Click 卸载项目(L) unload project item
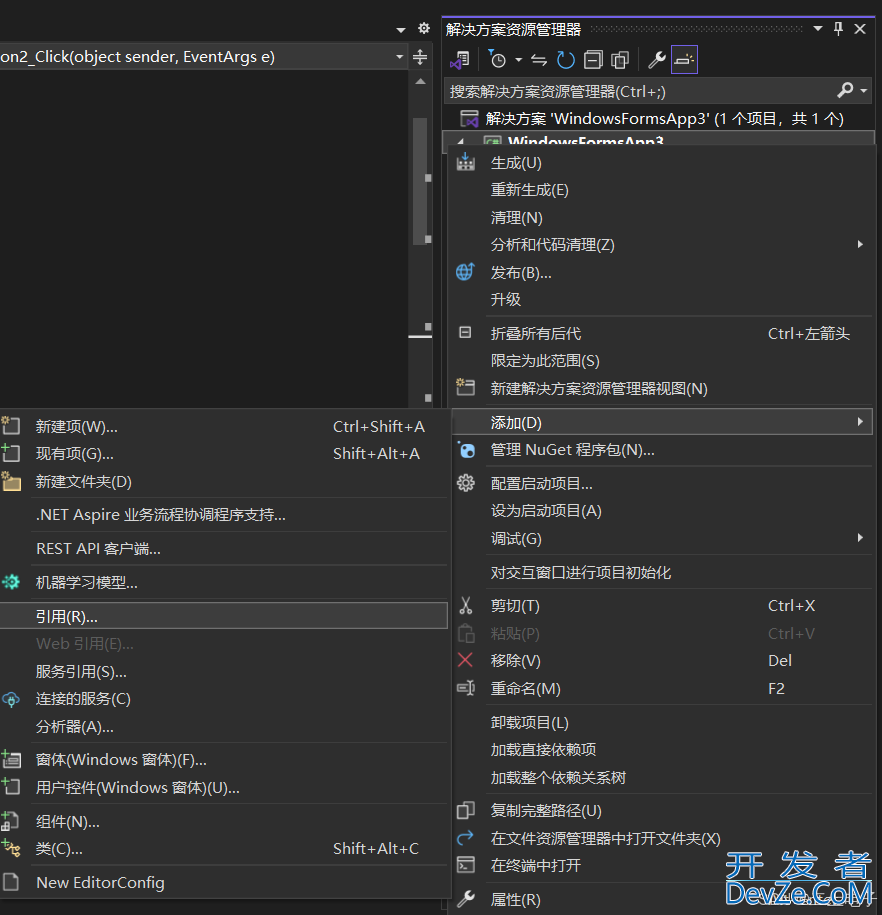The width and height of the screenshot is (882, 915). tap(662, 722)
